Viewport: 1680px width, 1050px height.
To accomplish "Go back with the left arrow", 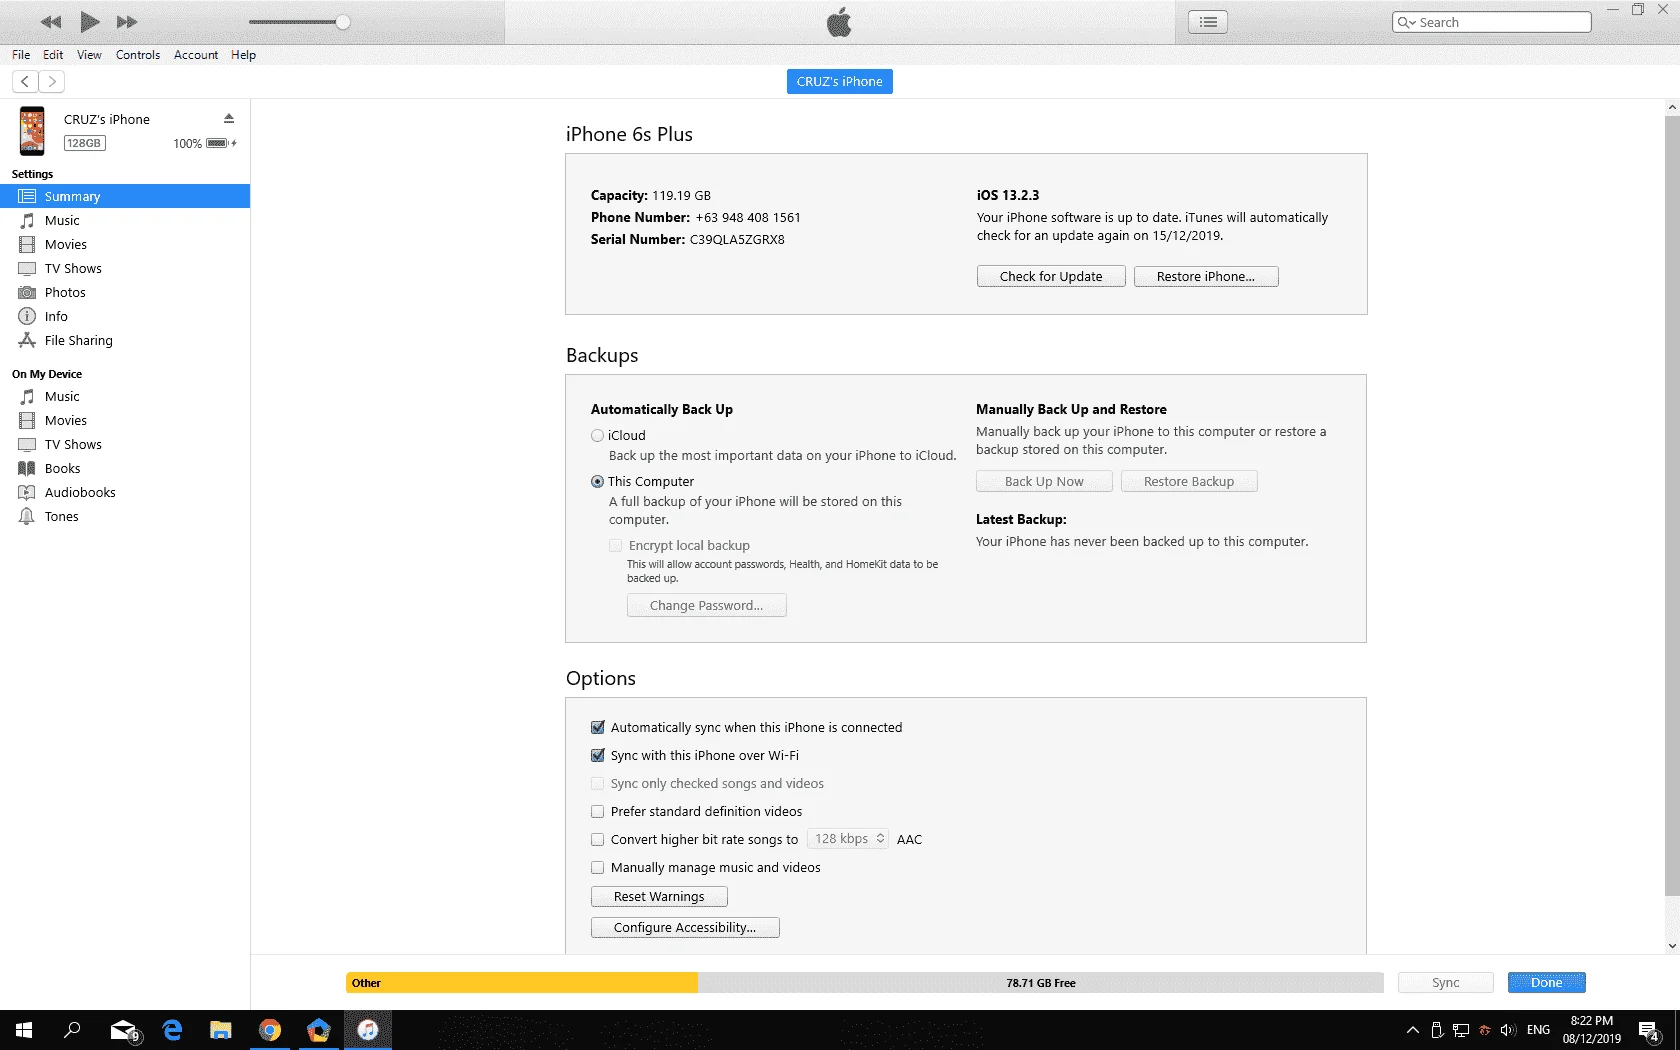I will coord(25,81).
